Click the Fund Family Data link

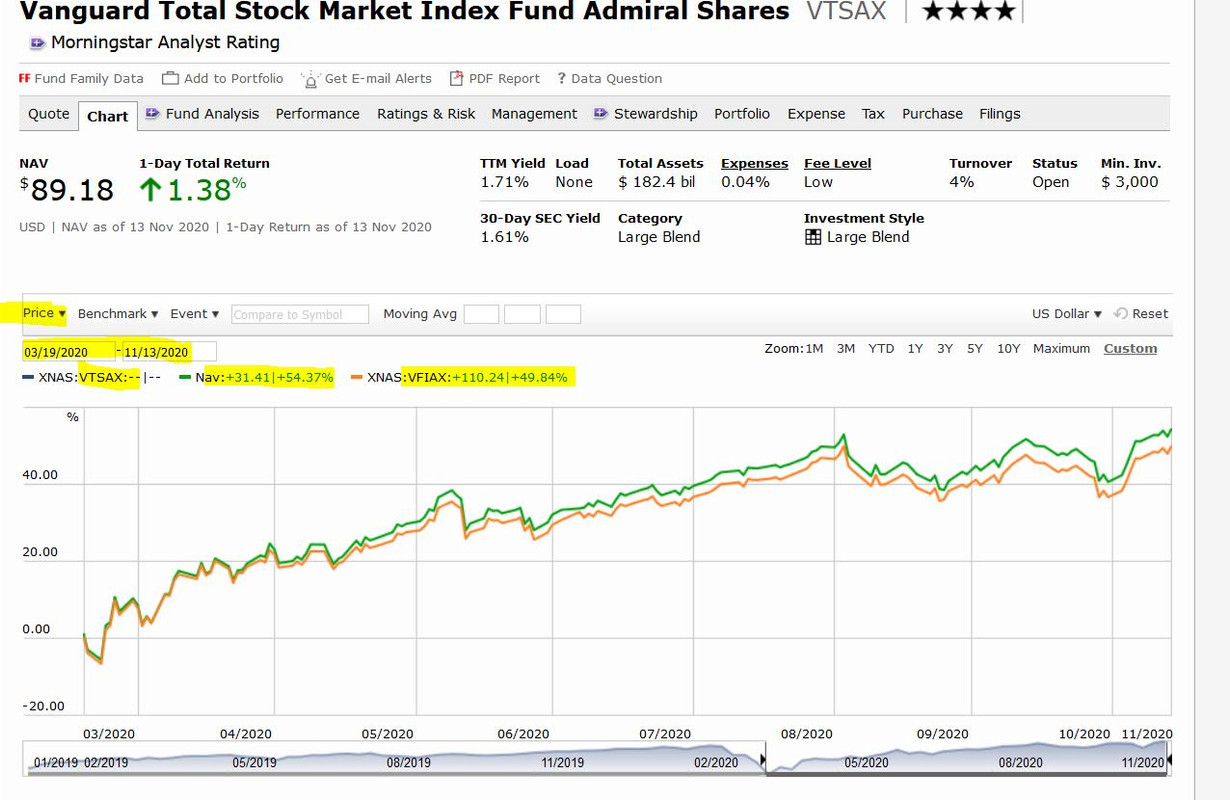89,79
